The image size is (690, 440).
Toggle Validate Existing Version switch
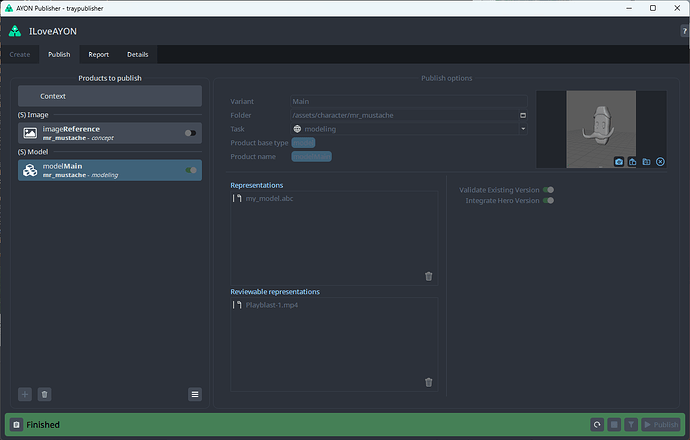pyautogui.click(x=548, y=190)
